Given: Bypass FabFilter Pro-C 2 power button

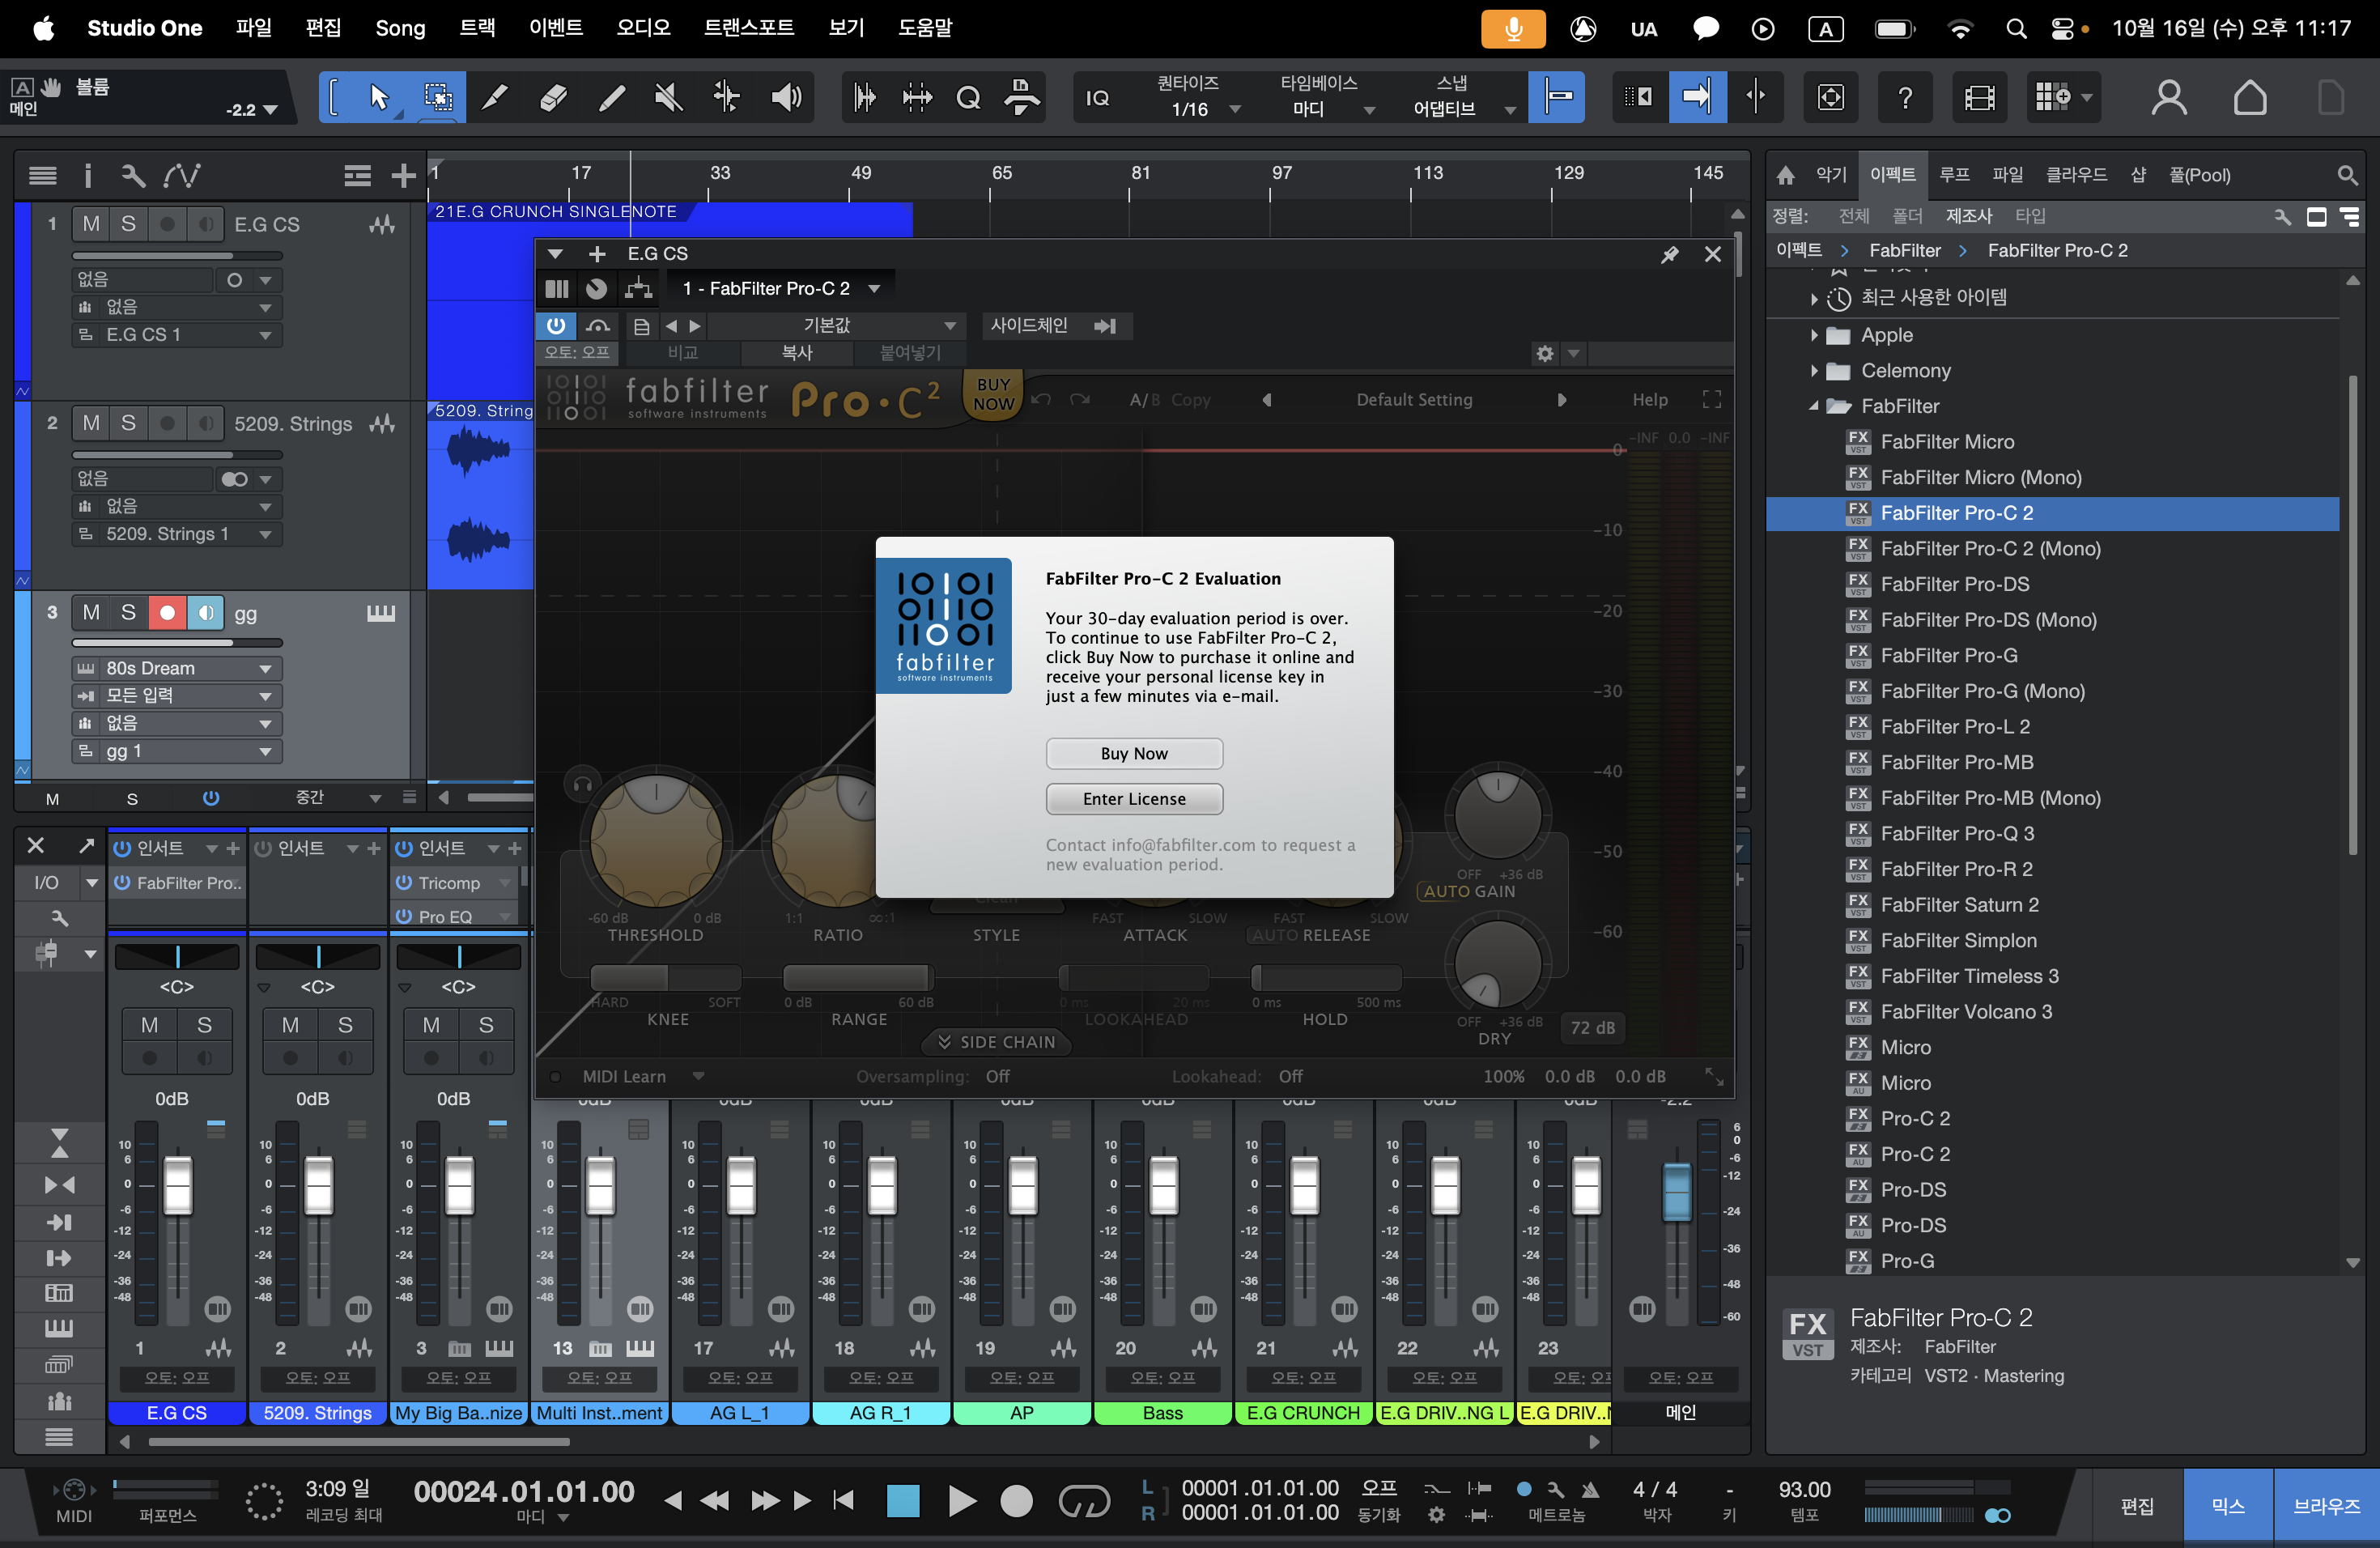Looking at the screenshot, I should pos(556,325).
